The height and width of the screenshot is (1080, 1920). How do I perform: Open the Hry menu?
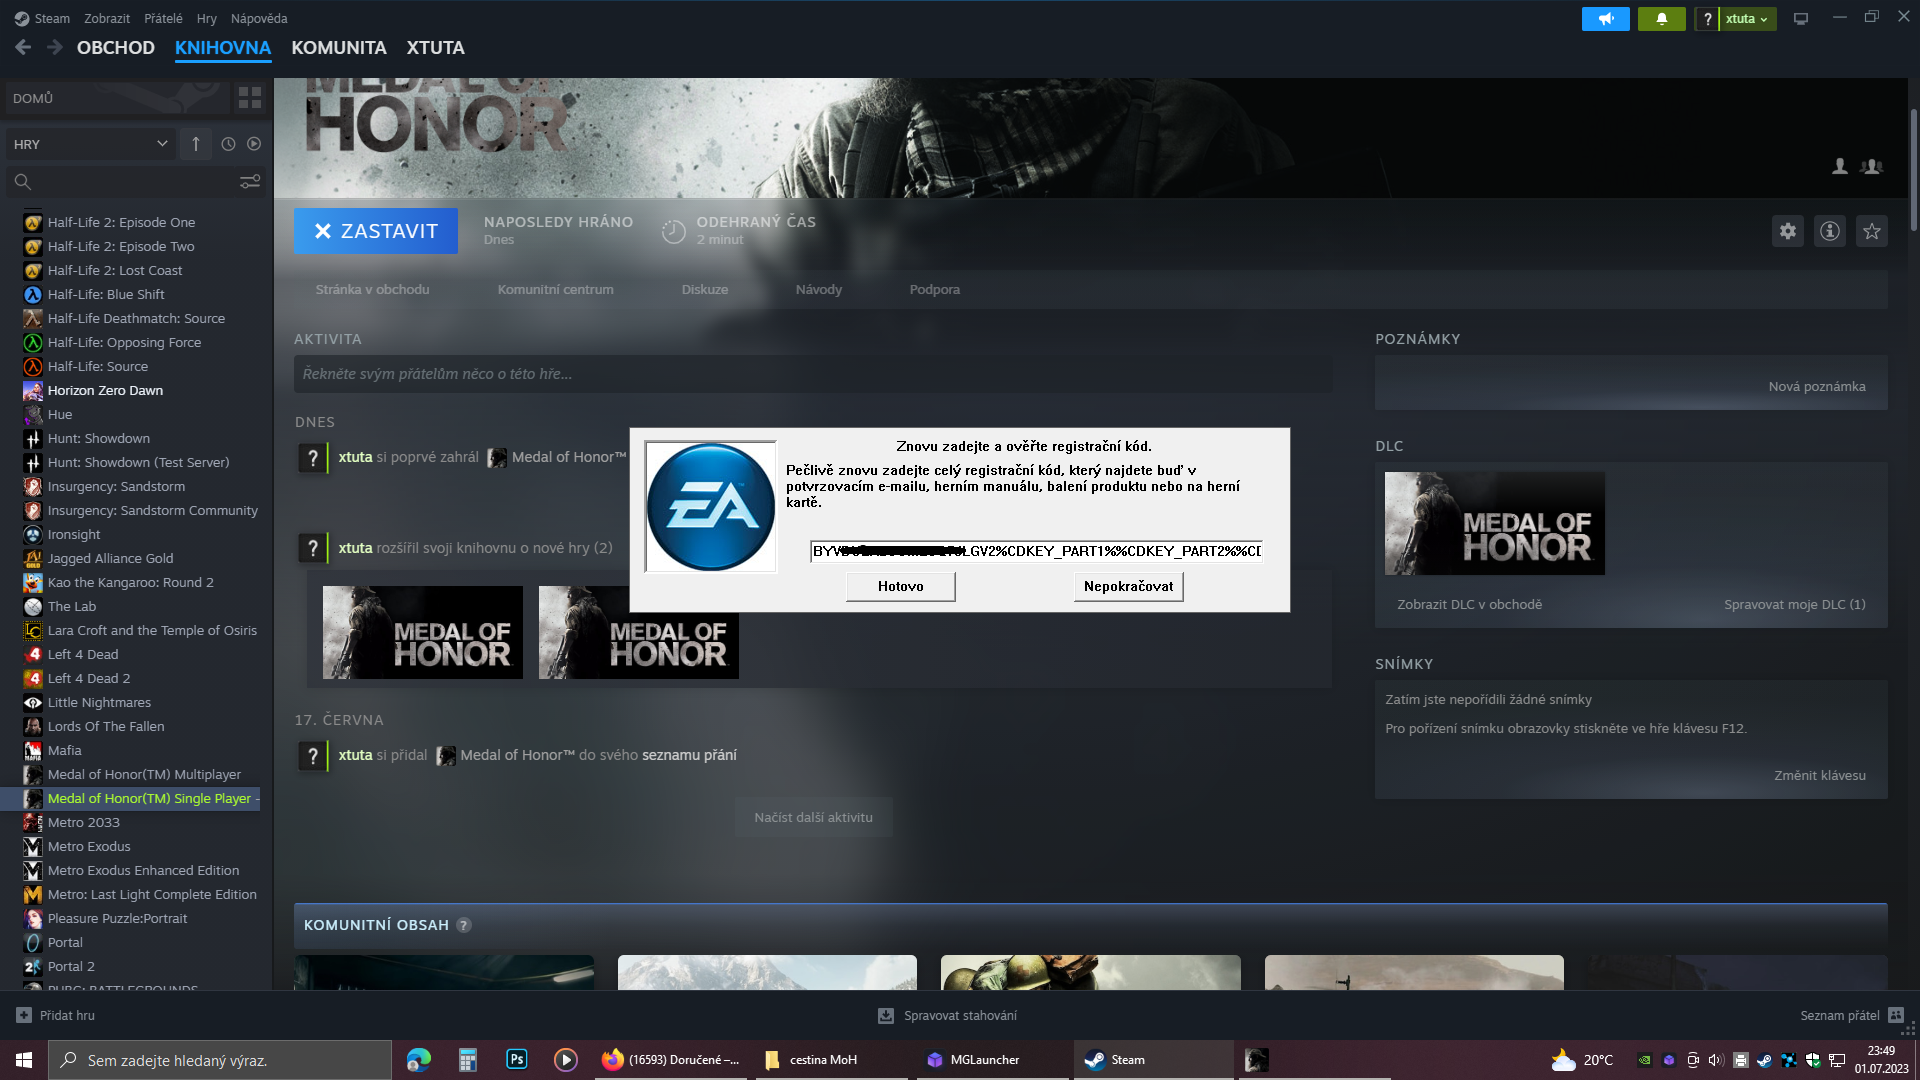pyautogui.click(x=207, y=19)
